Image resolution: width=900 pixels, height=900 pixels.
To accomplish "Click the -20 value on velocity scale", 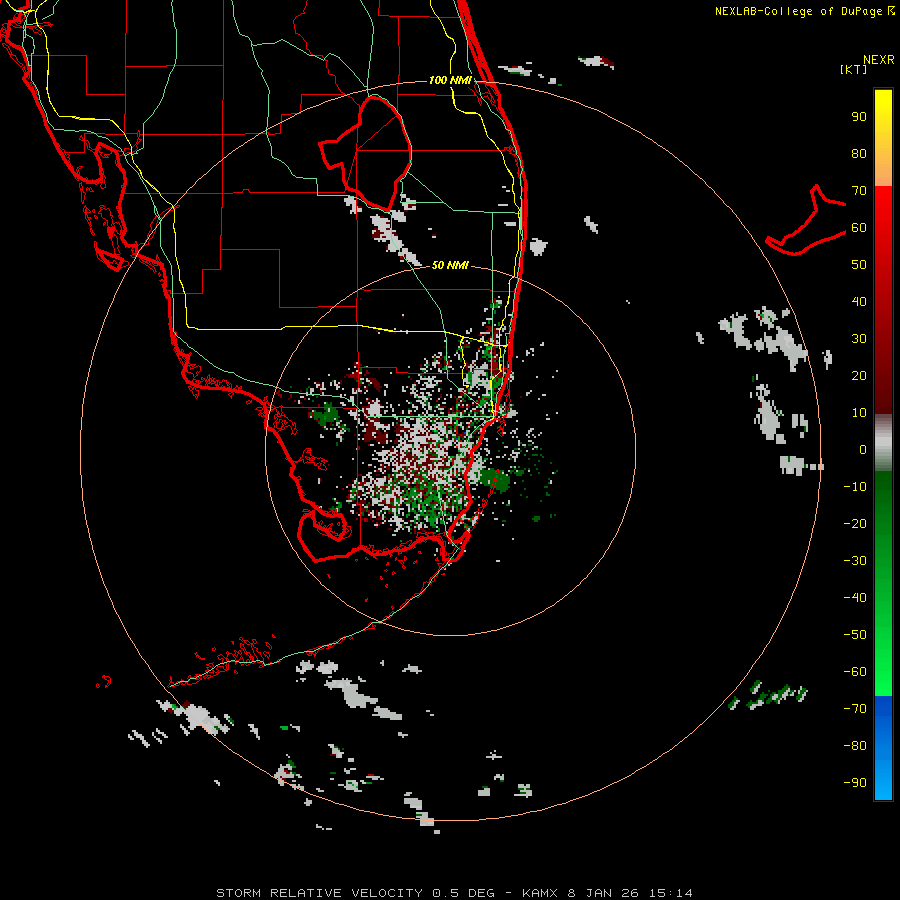I will coord(855,524).
